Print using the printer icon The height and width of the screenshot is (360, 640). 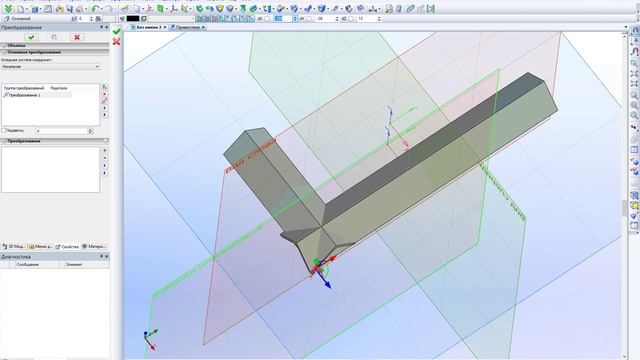coord(80,9)
